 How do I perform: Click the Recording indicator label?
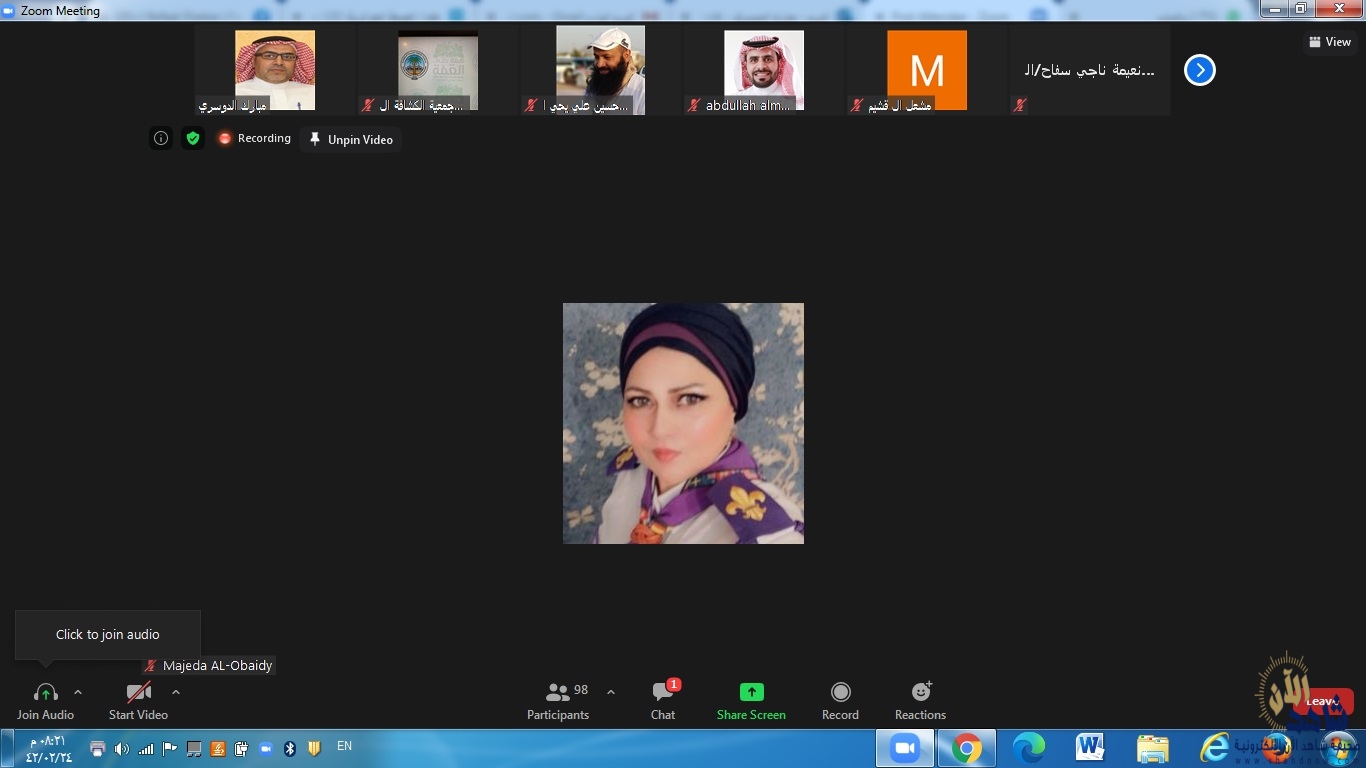(255, 139)
